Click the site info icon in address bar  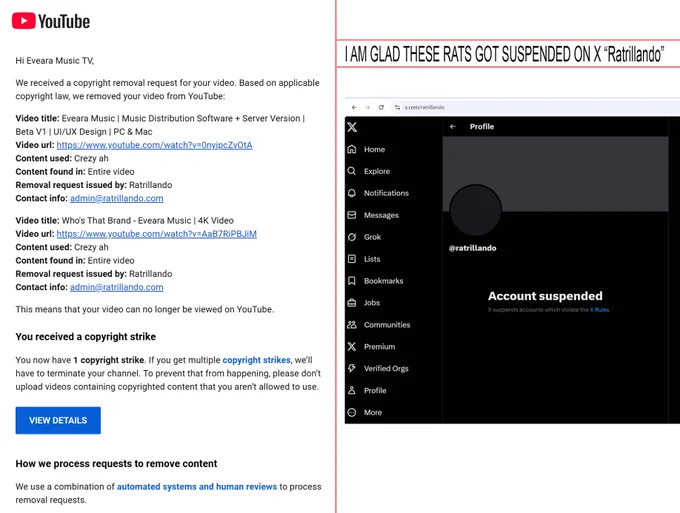pyautogui.click(x=397, y=107)
